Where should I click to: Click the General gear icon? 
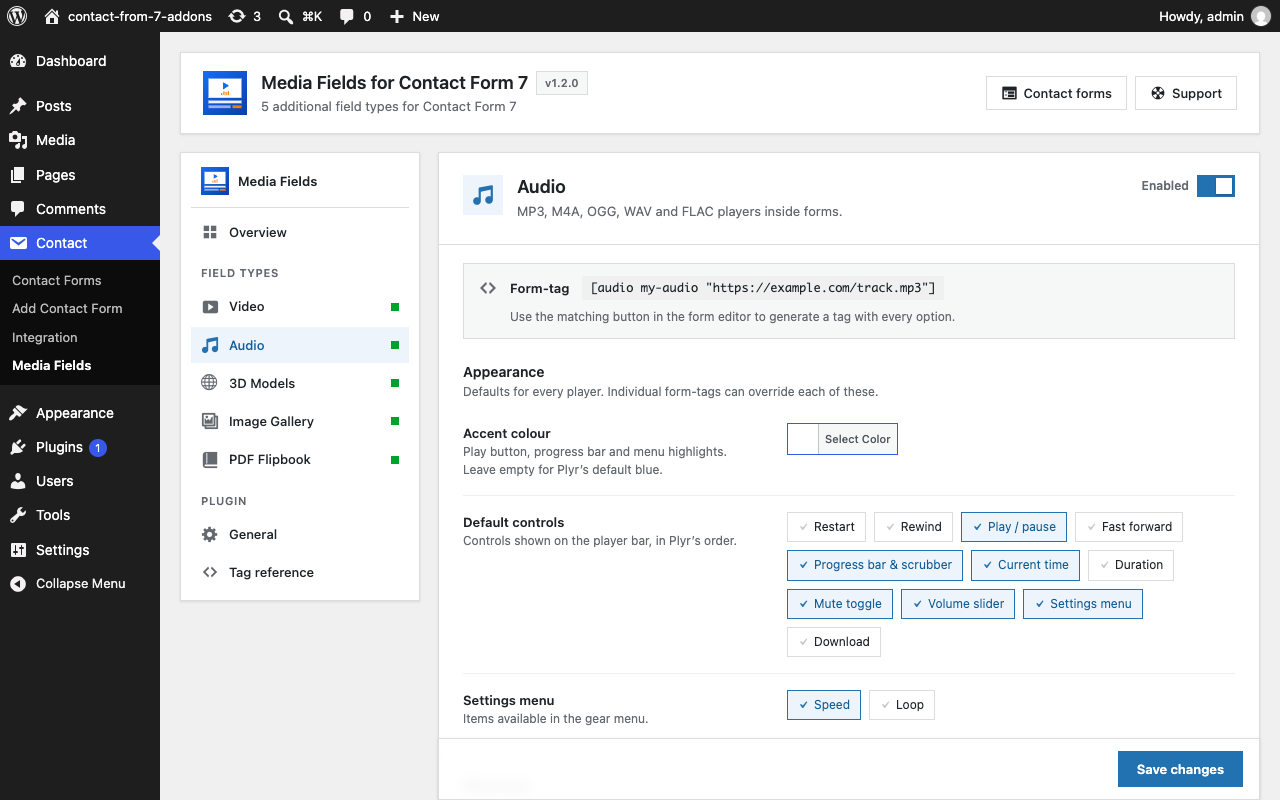(x=210, y=534)
